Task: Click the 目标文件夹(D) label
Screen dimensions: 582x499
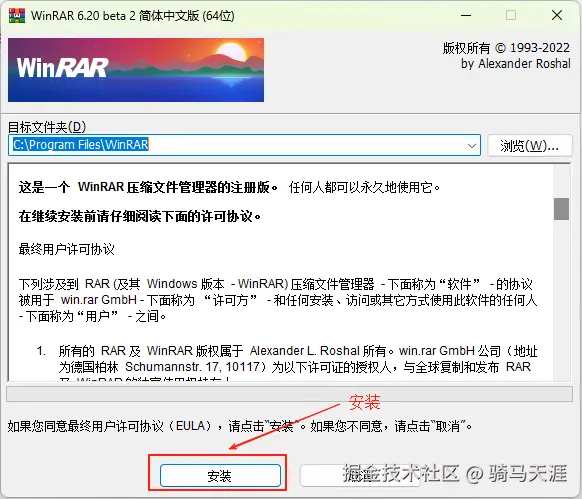Action: tap(47, 127)
